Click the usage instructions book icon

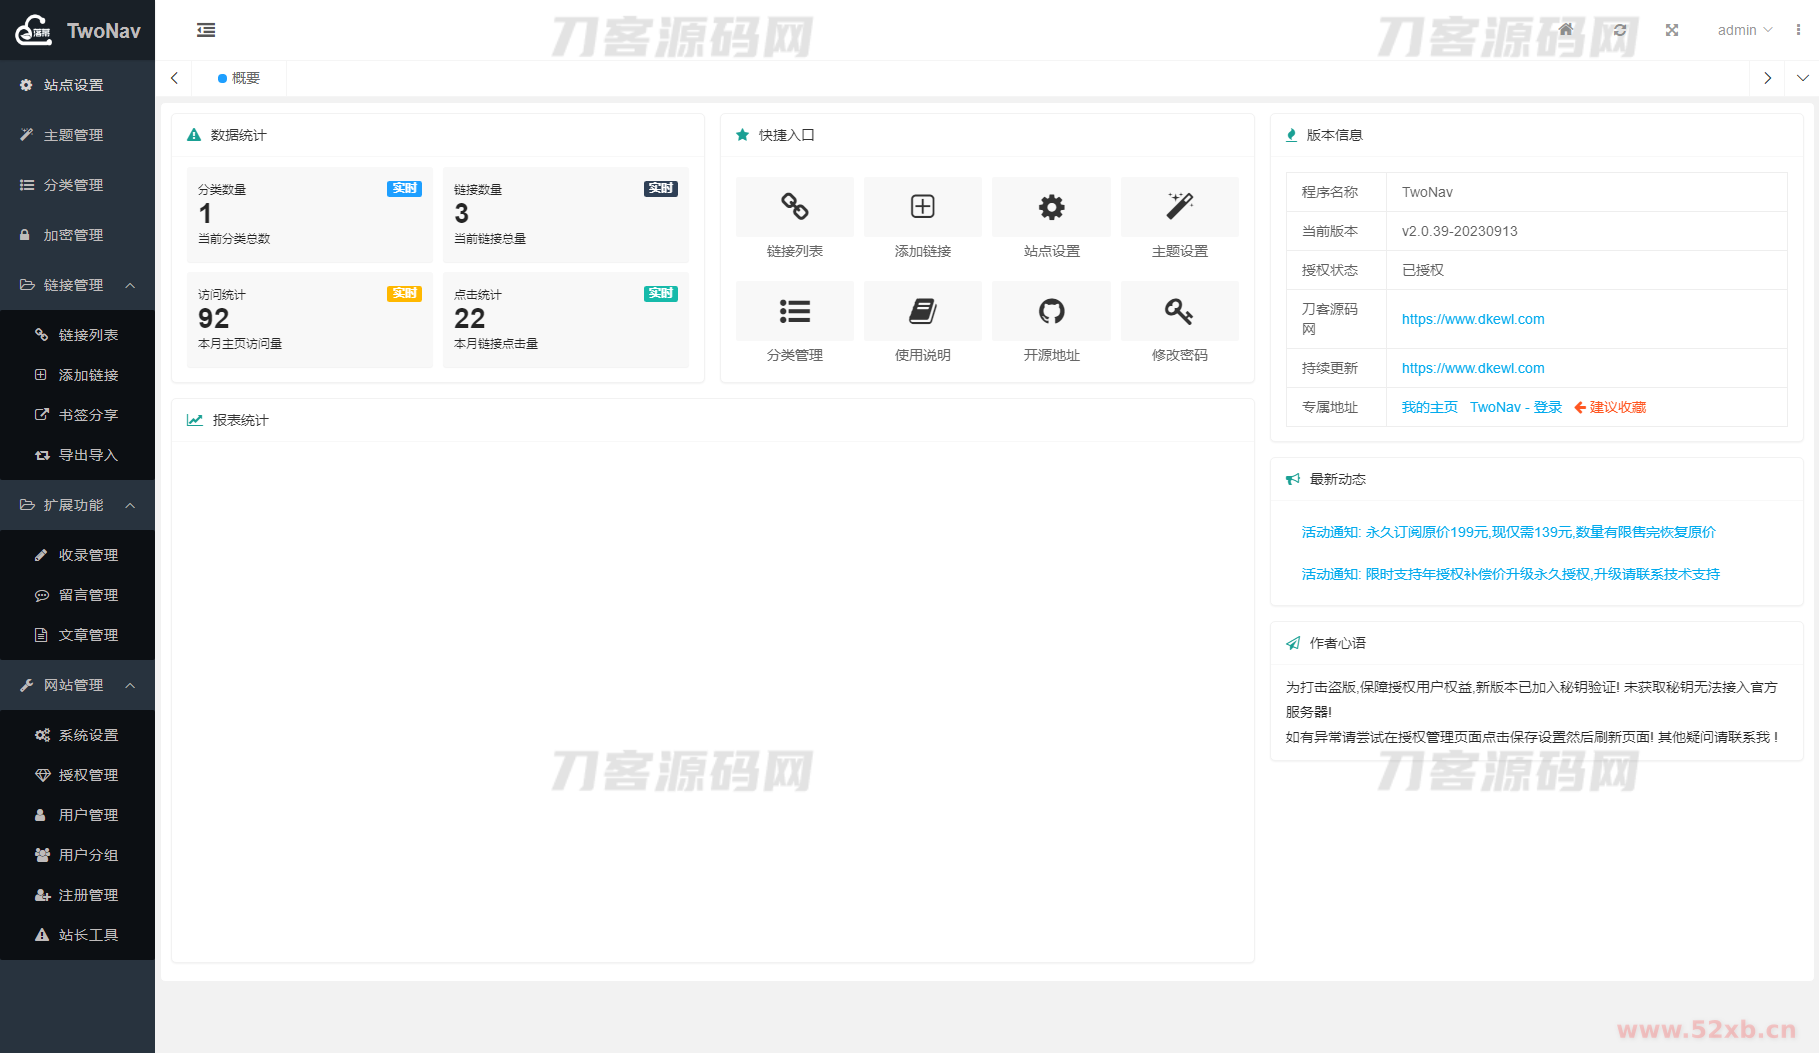click(x=922, y=312)
